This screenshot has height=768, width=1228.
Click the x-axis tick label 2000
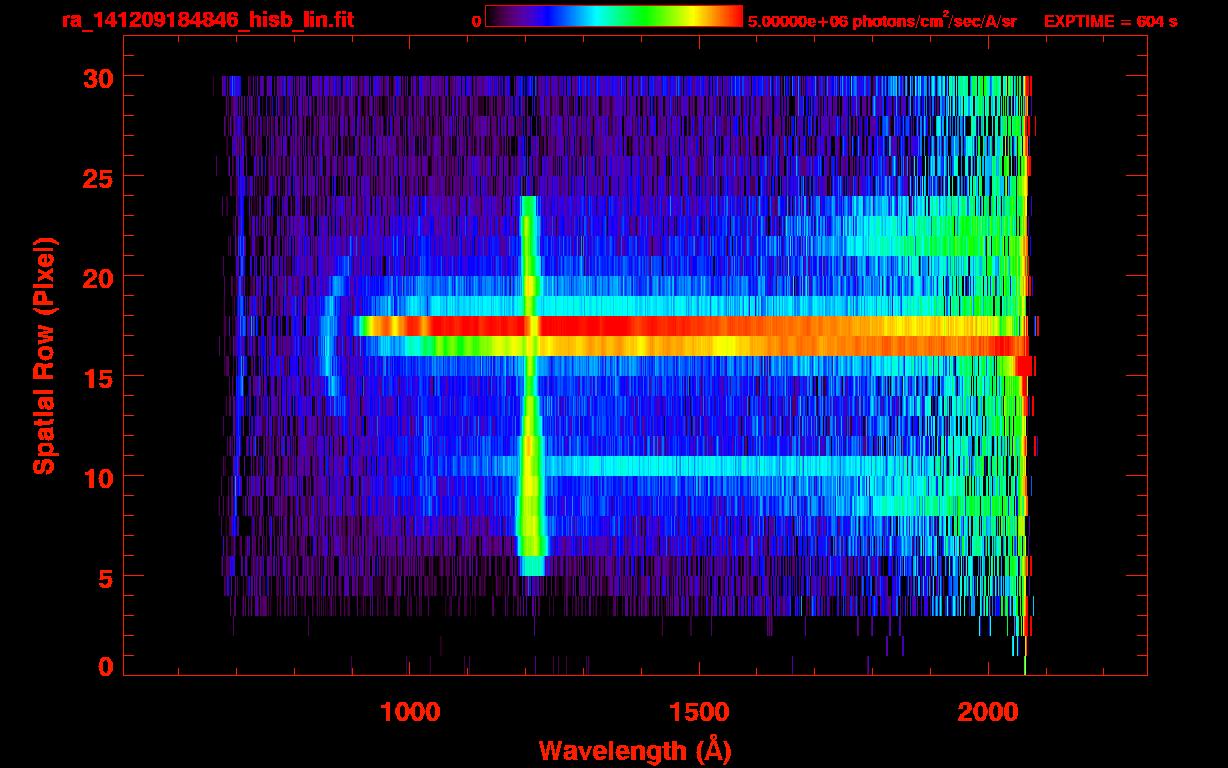click(x=986, y=713)
